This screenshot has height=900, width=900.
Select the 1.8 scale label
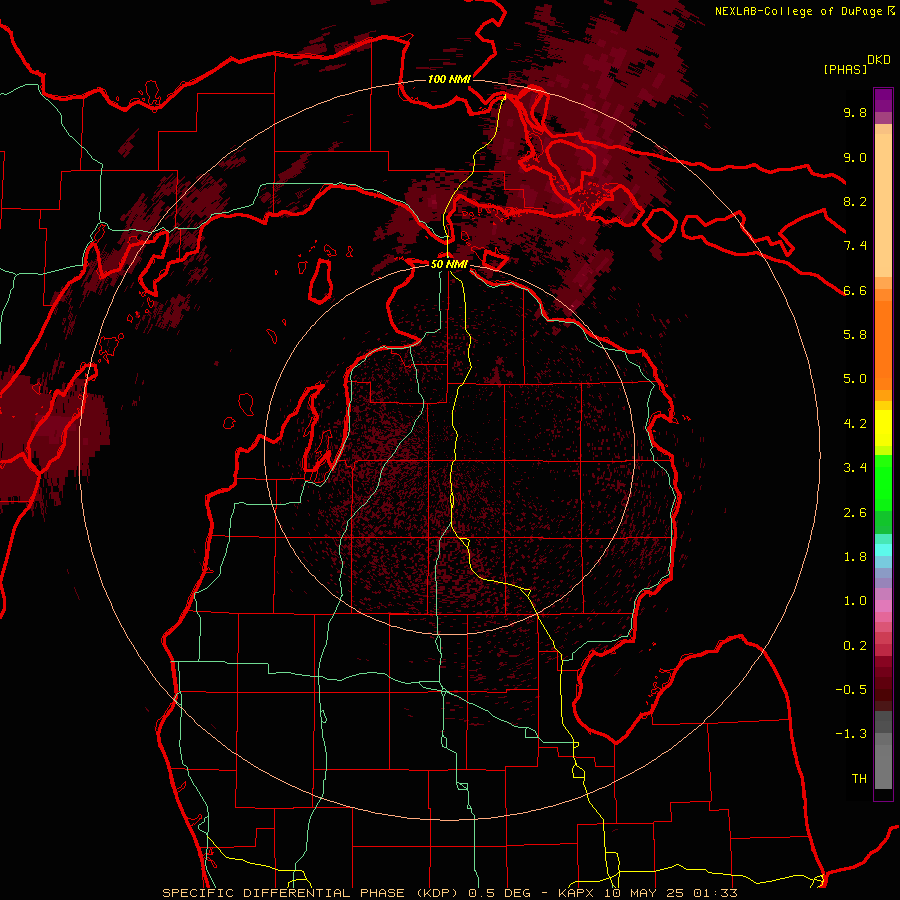tap(855, 557)
